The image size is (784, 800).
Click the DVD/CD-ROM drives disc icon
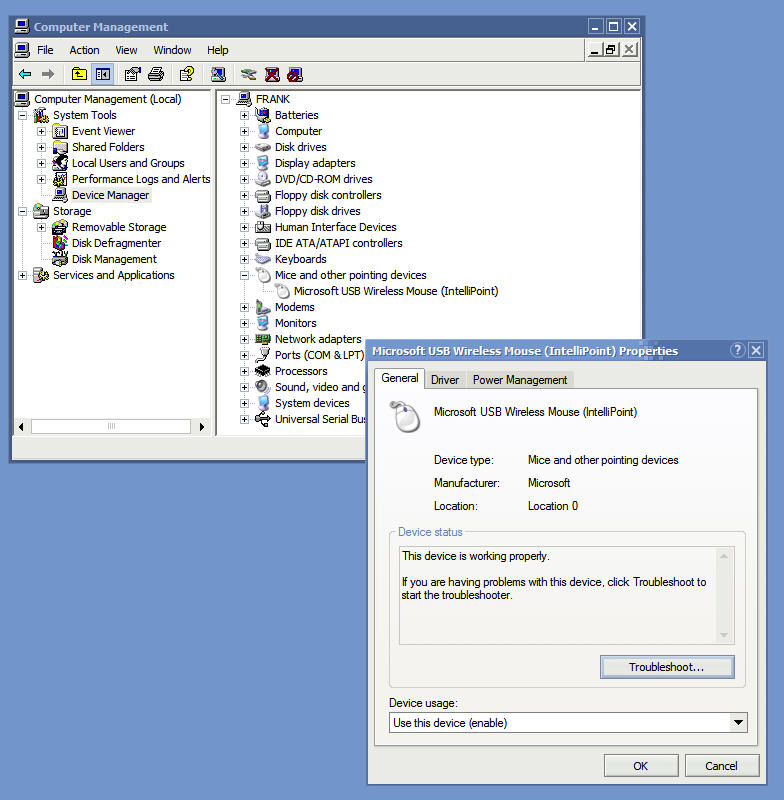tap(263, 179)
